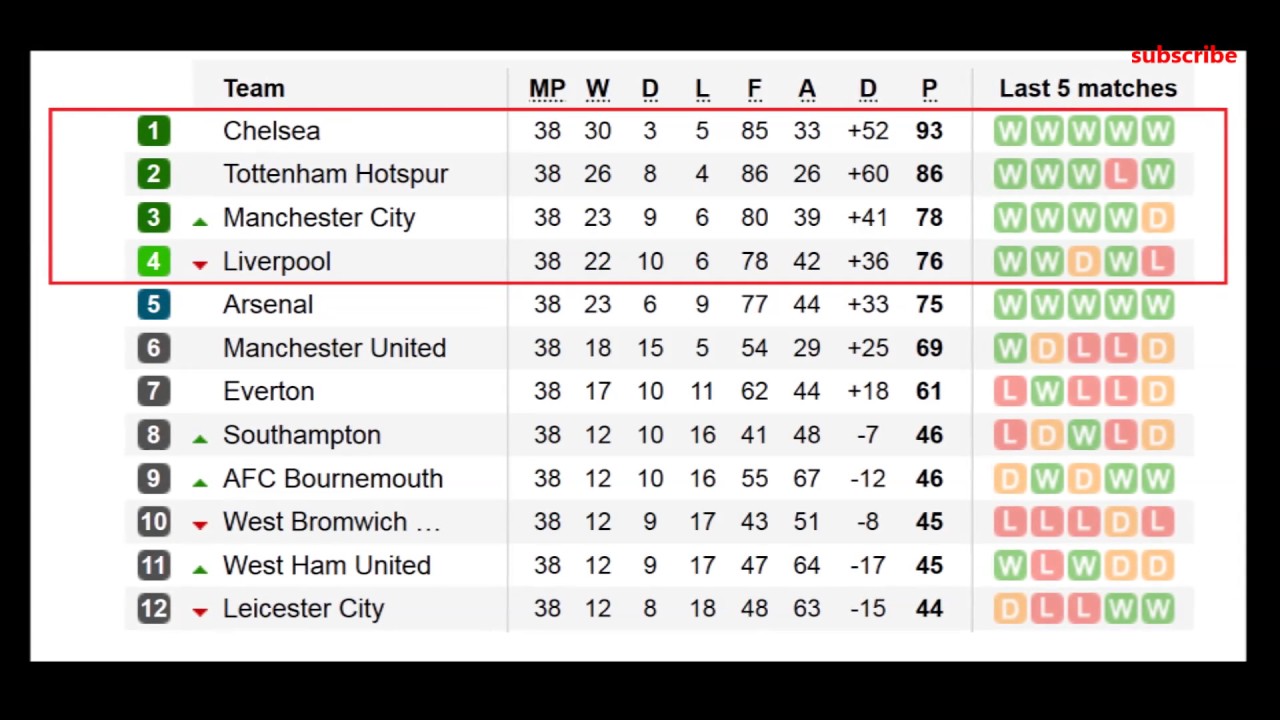Click Southampton's green up arrow
1280x720 pixels.
pyautogui.click(x=200, y=438)
